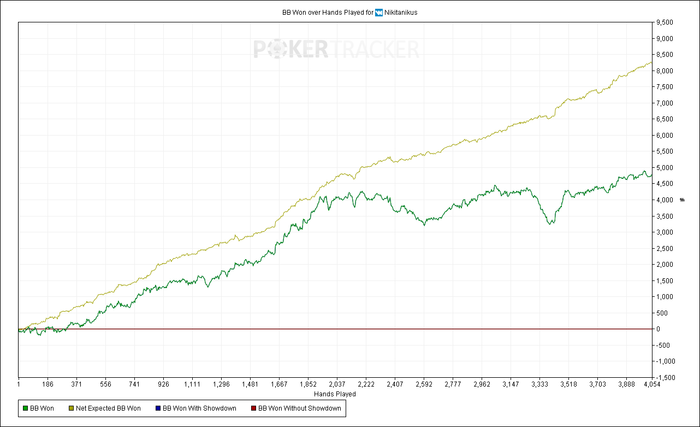Viewport: 700px width, 427px height.
Task: Click the 2,500 y-axis label
Action: tap(665, 249)
